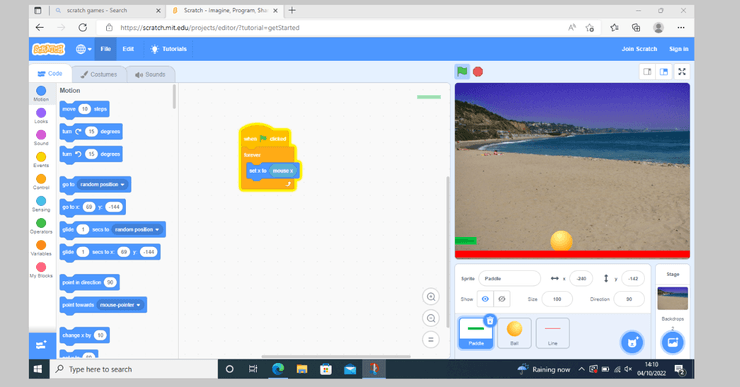Switch to the Code tab
This screenshot has width=740, height=387.
tap(50, 74)
